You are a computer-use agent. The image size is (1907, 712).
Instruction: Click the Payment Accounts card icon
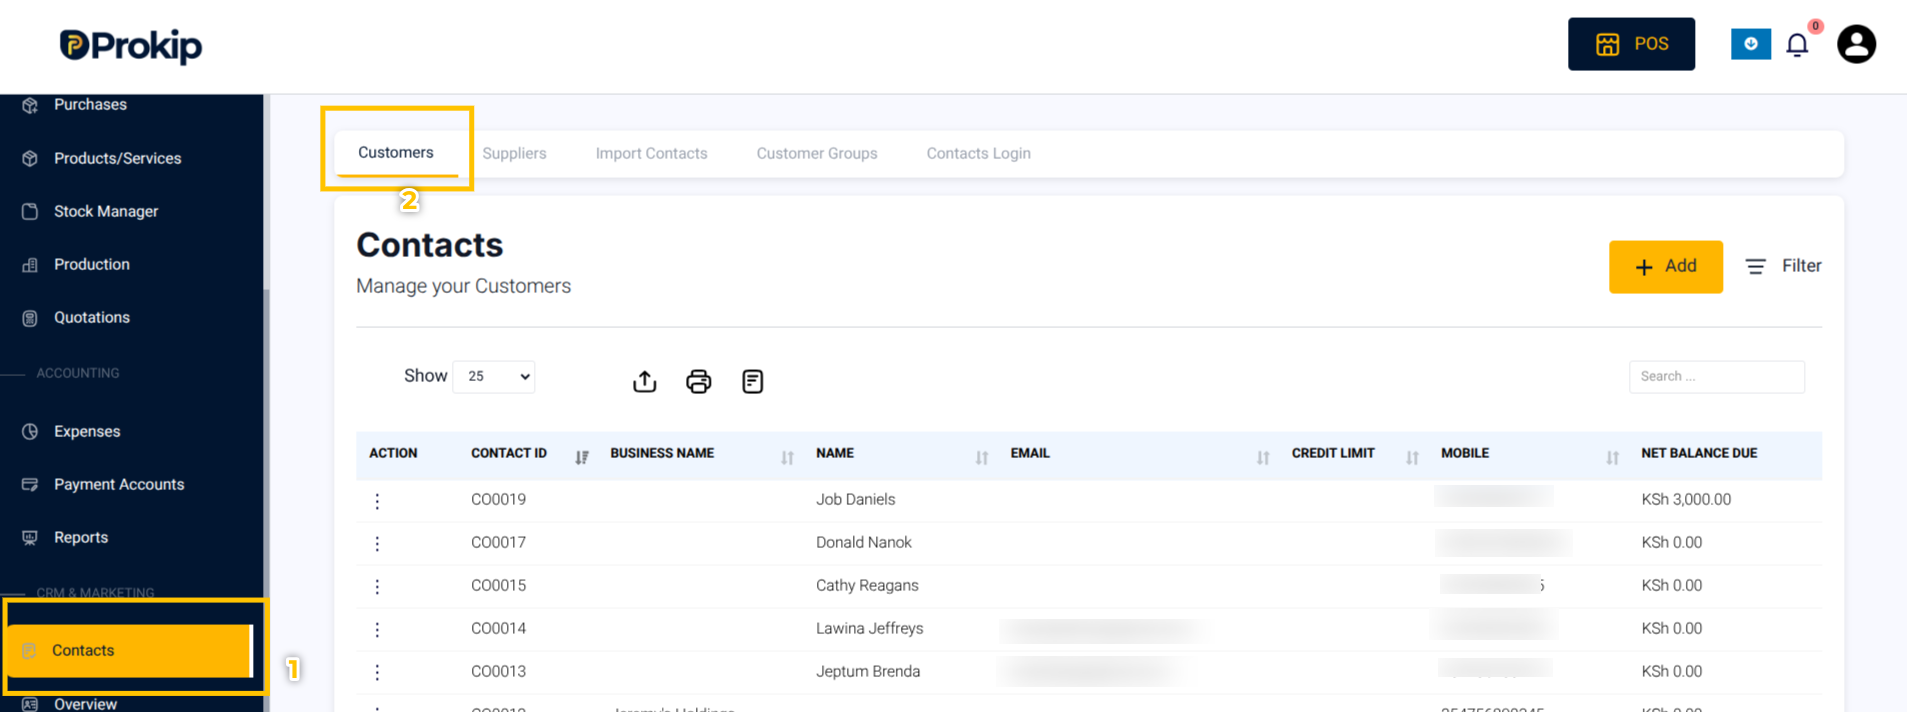tap(30, 484)
